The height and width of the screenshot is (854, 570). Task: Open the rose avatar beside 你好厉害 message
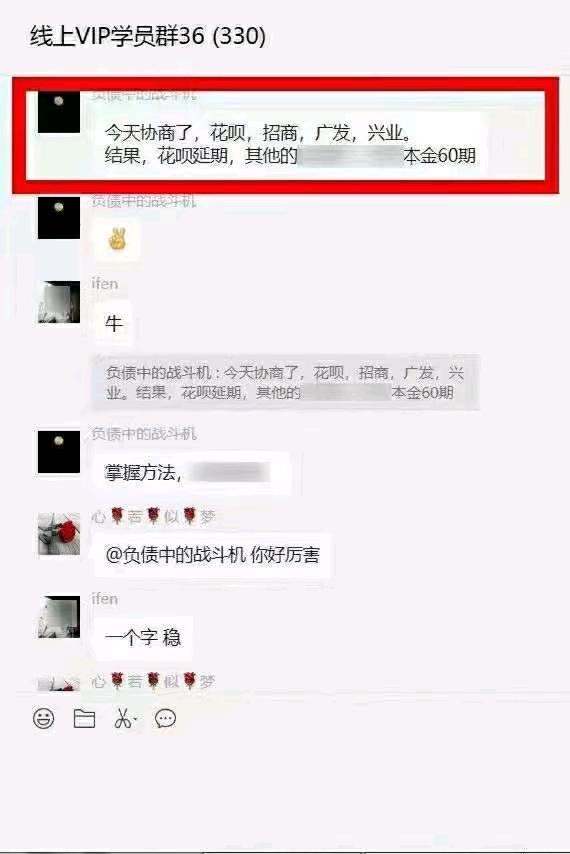point(59,534)
